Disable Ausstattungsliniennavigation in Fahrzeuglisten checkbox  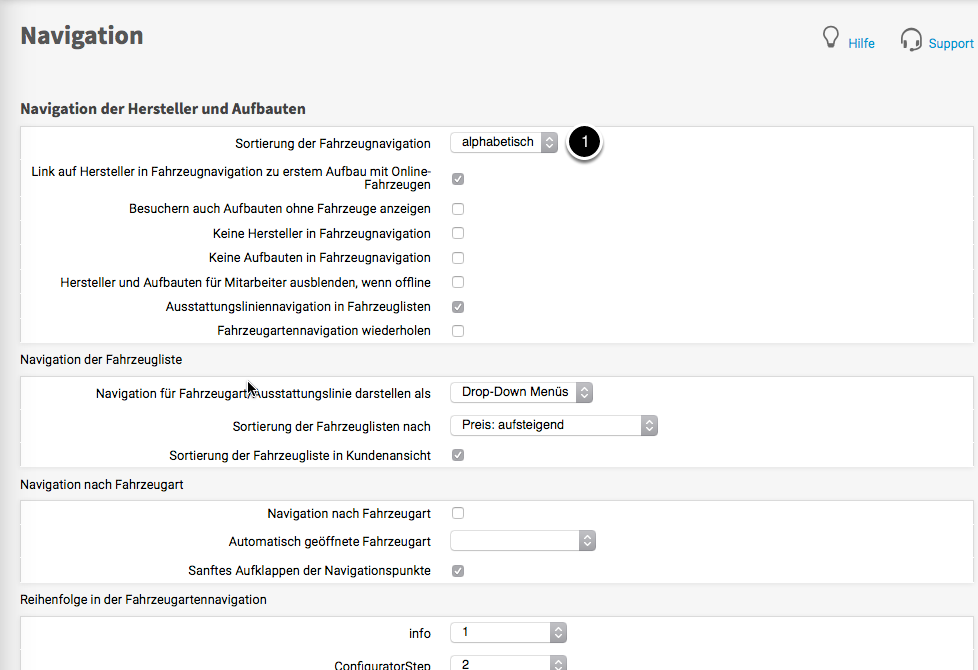tap(458, 307)
